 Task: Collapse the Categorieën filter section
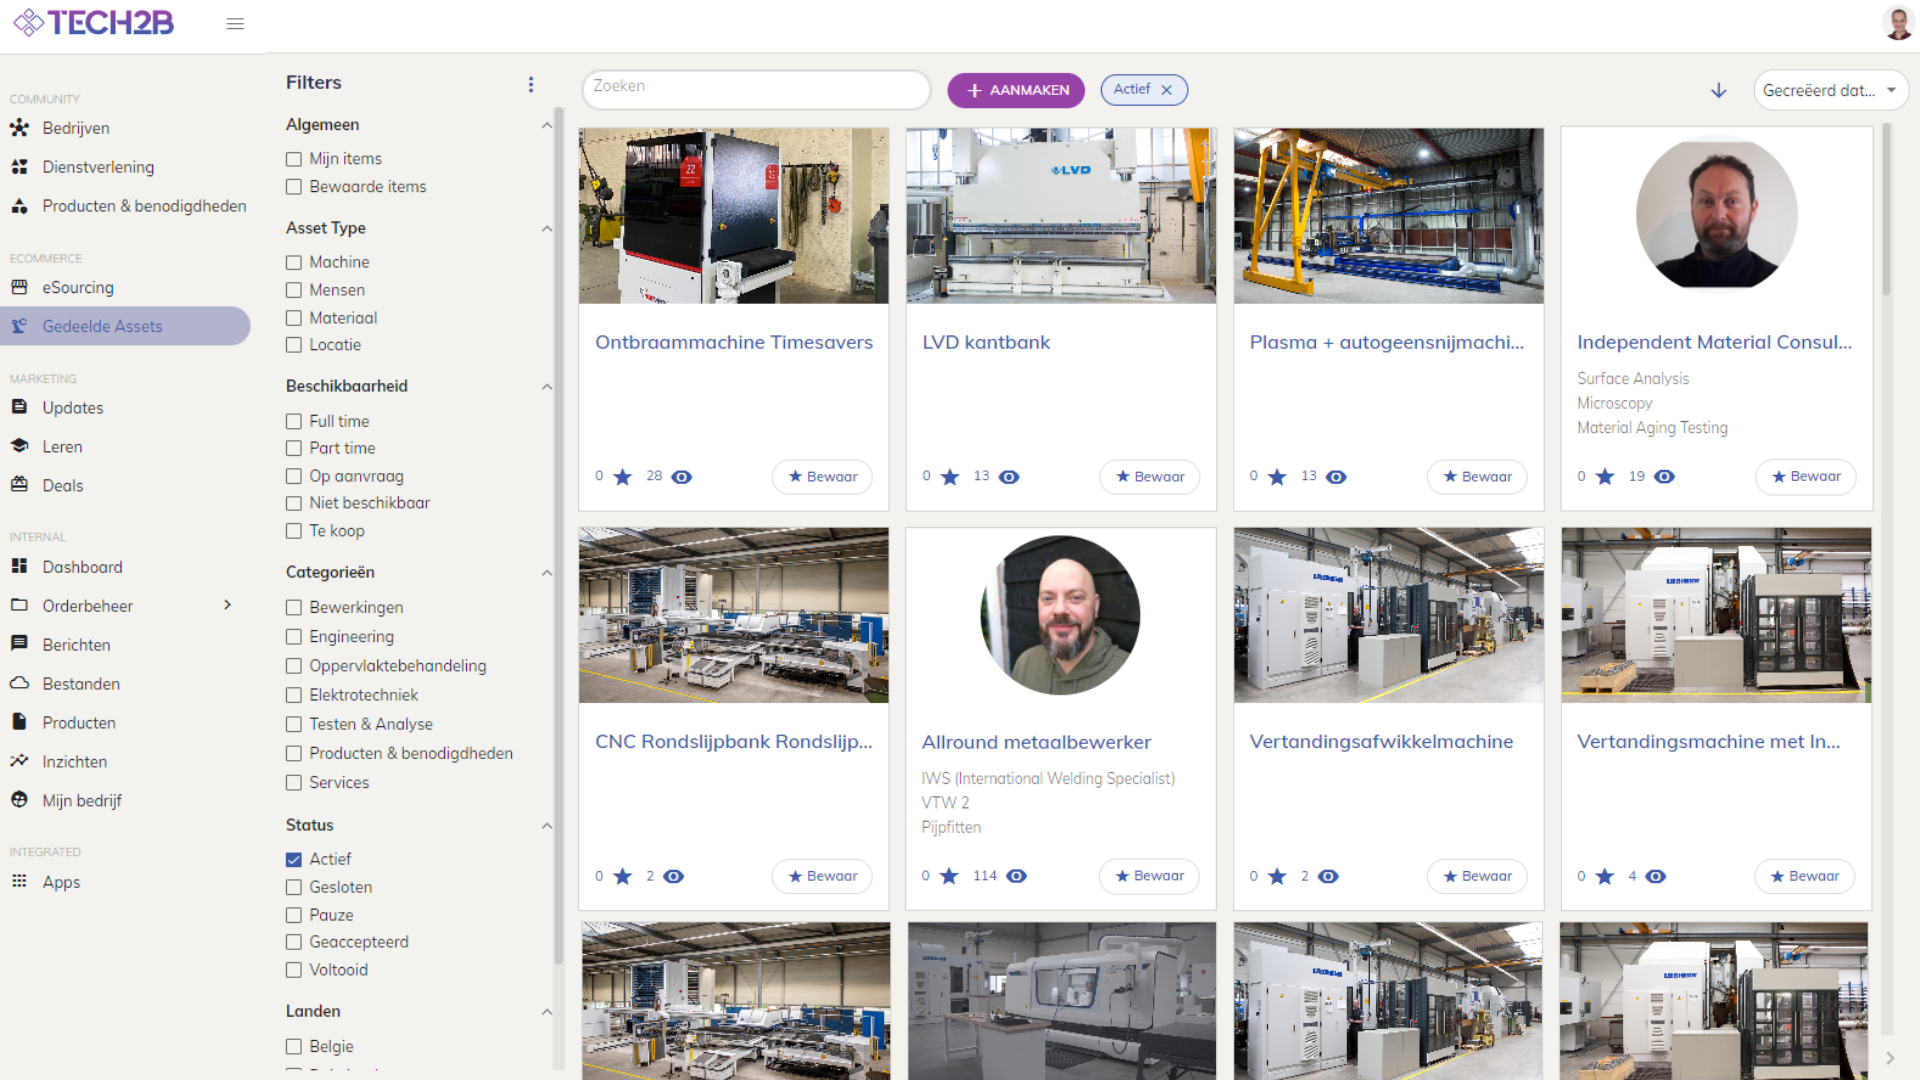pos(546,573)
